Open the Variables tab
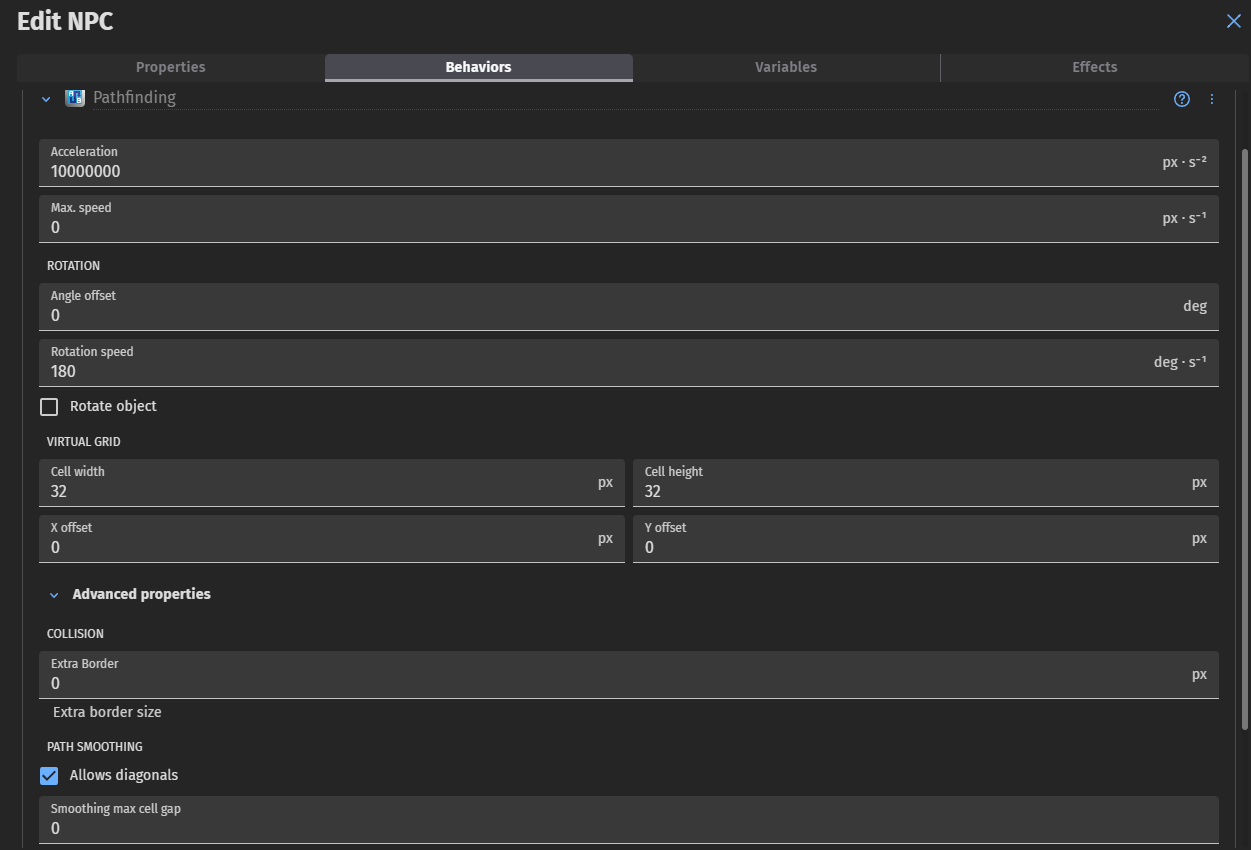The height and width of the screenshot is (850, 1251). point(786,67)
